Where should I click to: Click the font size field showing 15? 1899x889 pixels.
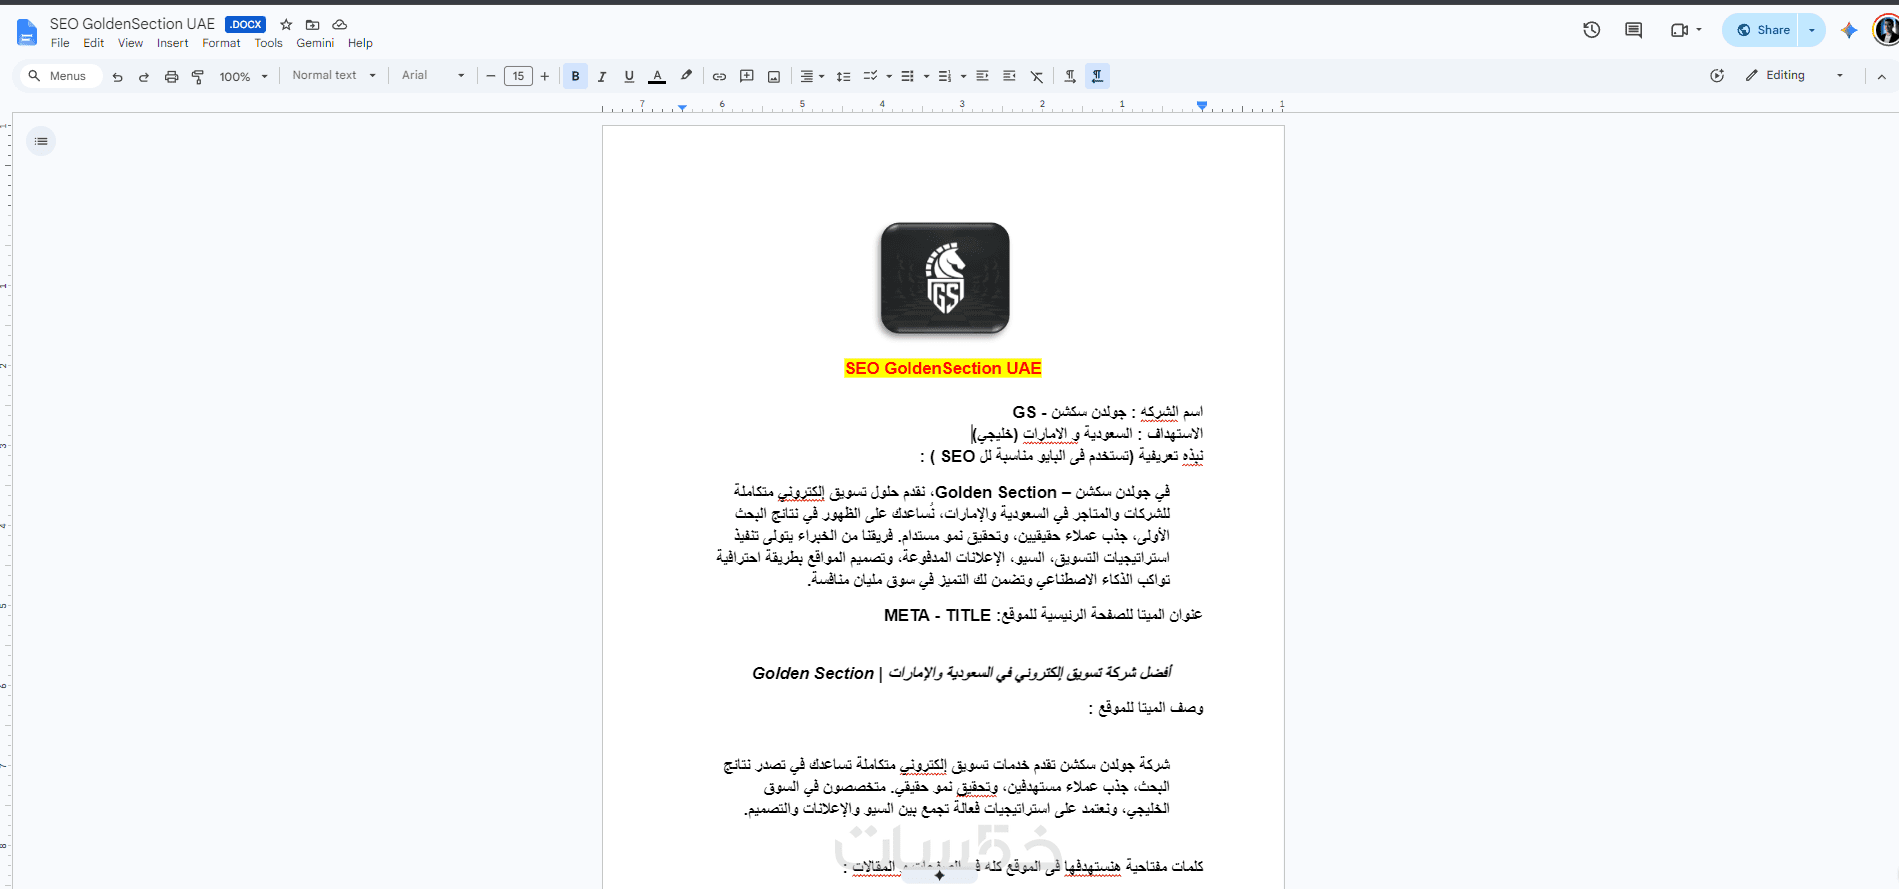[518, 76]
